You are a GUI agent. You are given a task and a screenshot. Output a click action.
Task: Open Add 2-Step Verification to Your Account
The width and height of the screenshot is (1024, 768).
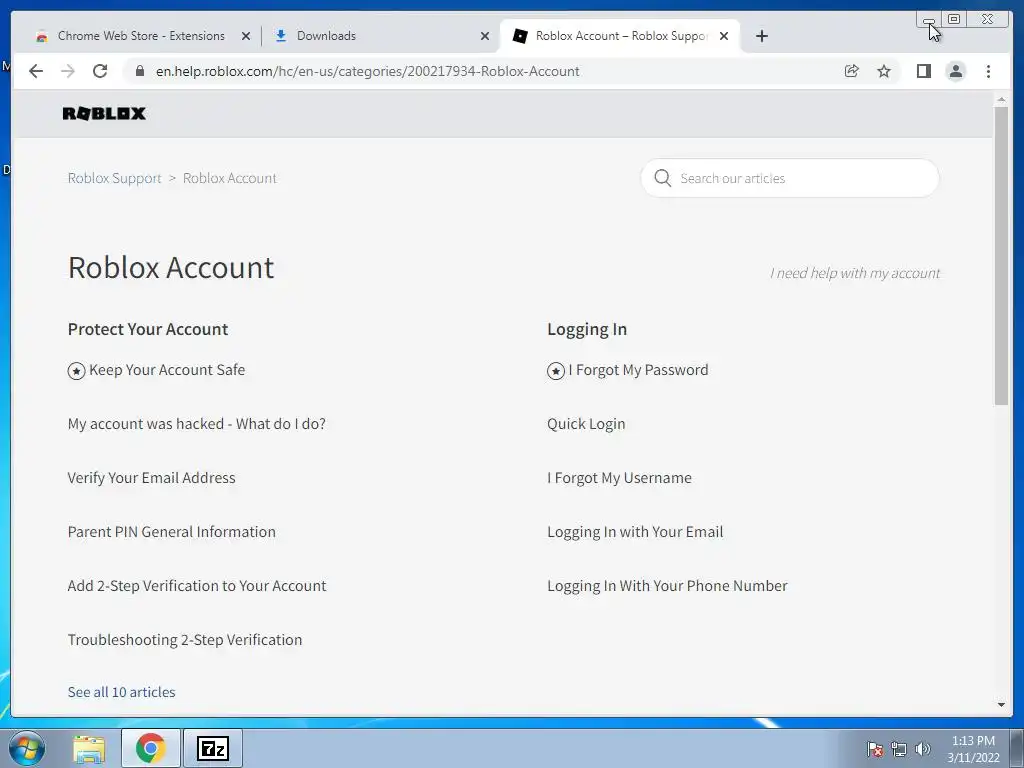tap(197, 586)
